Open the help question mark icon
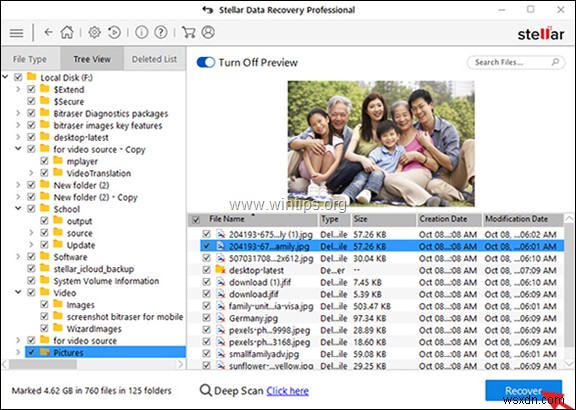The image size is (576, 410). point(161,32)
